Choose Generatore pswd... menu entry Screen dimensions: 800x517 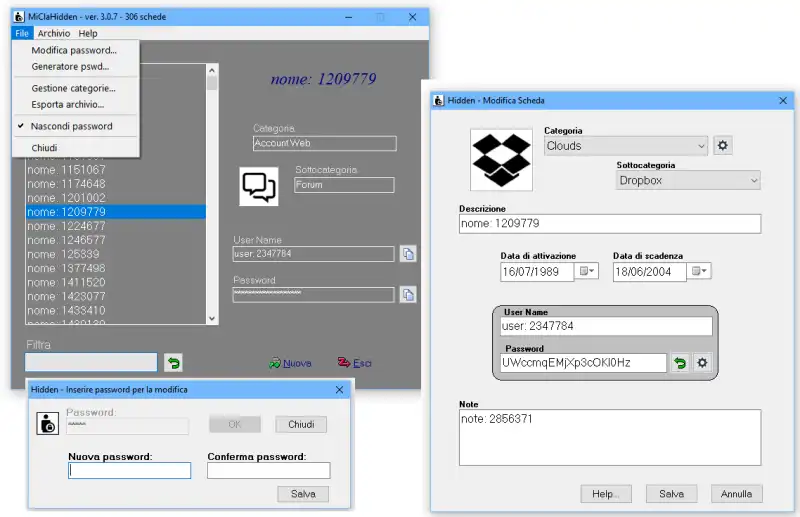(x=70, y=66)
